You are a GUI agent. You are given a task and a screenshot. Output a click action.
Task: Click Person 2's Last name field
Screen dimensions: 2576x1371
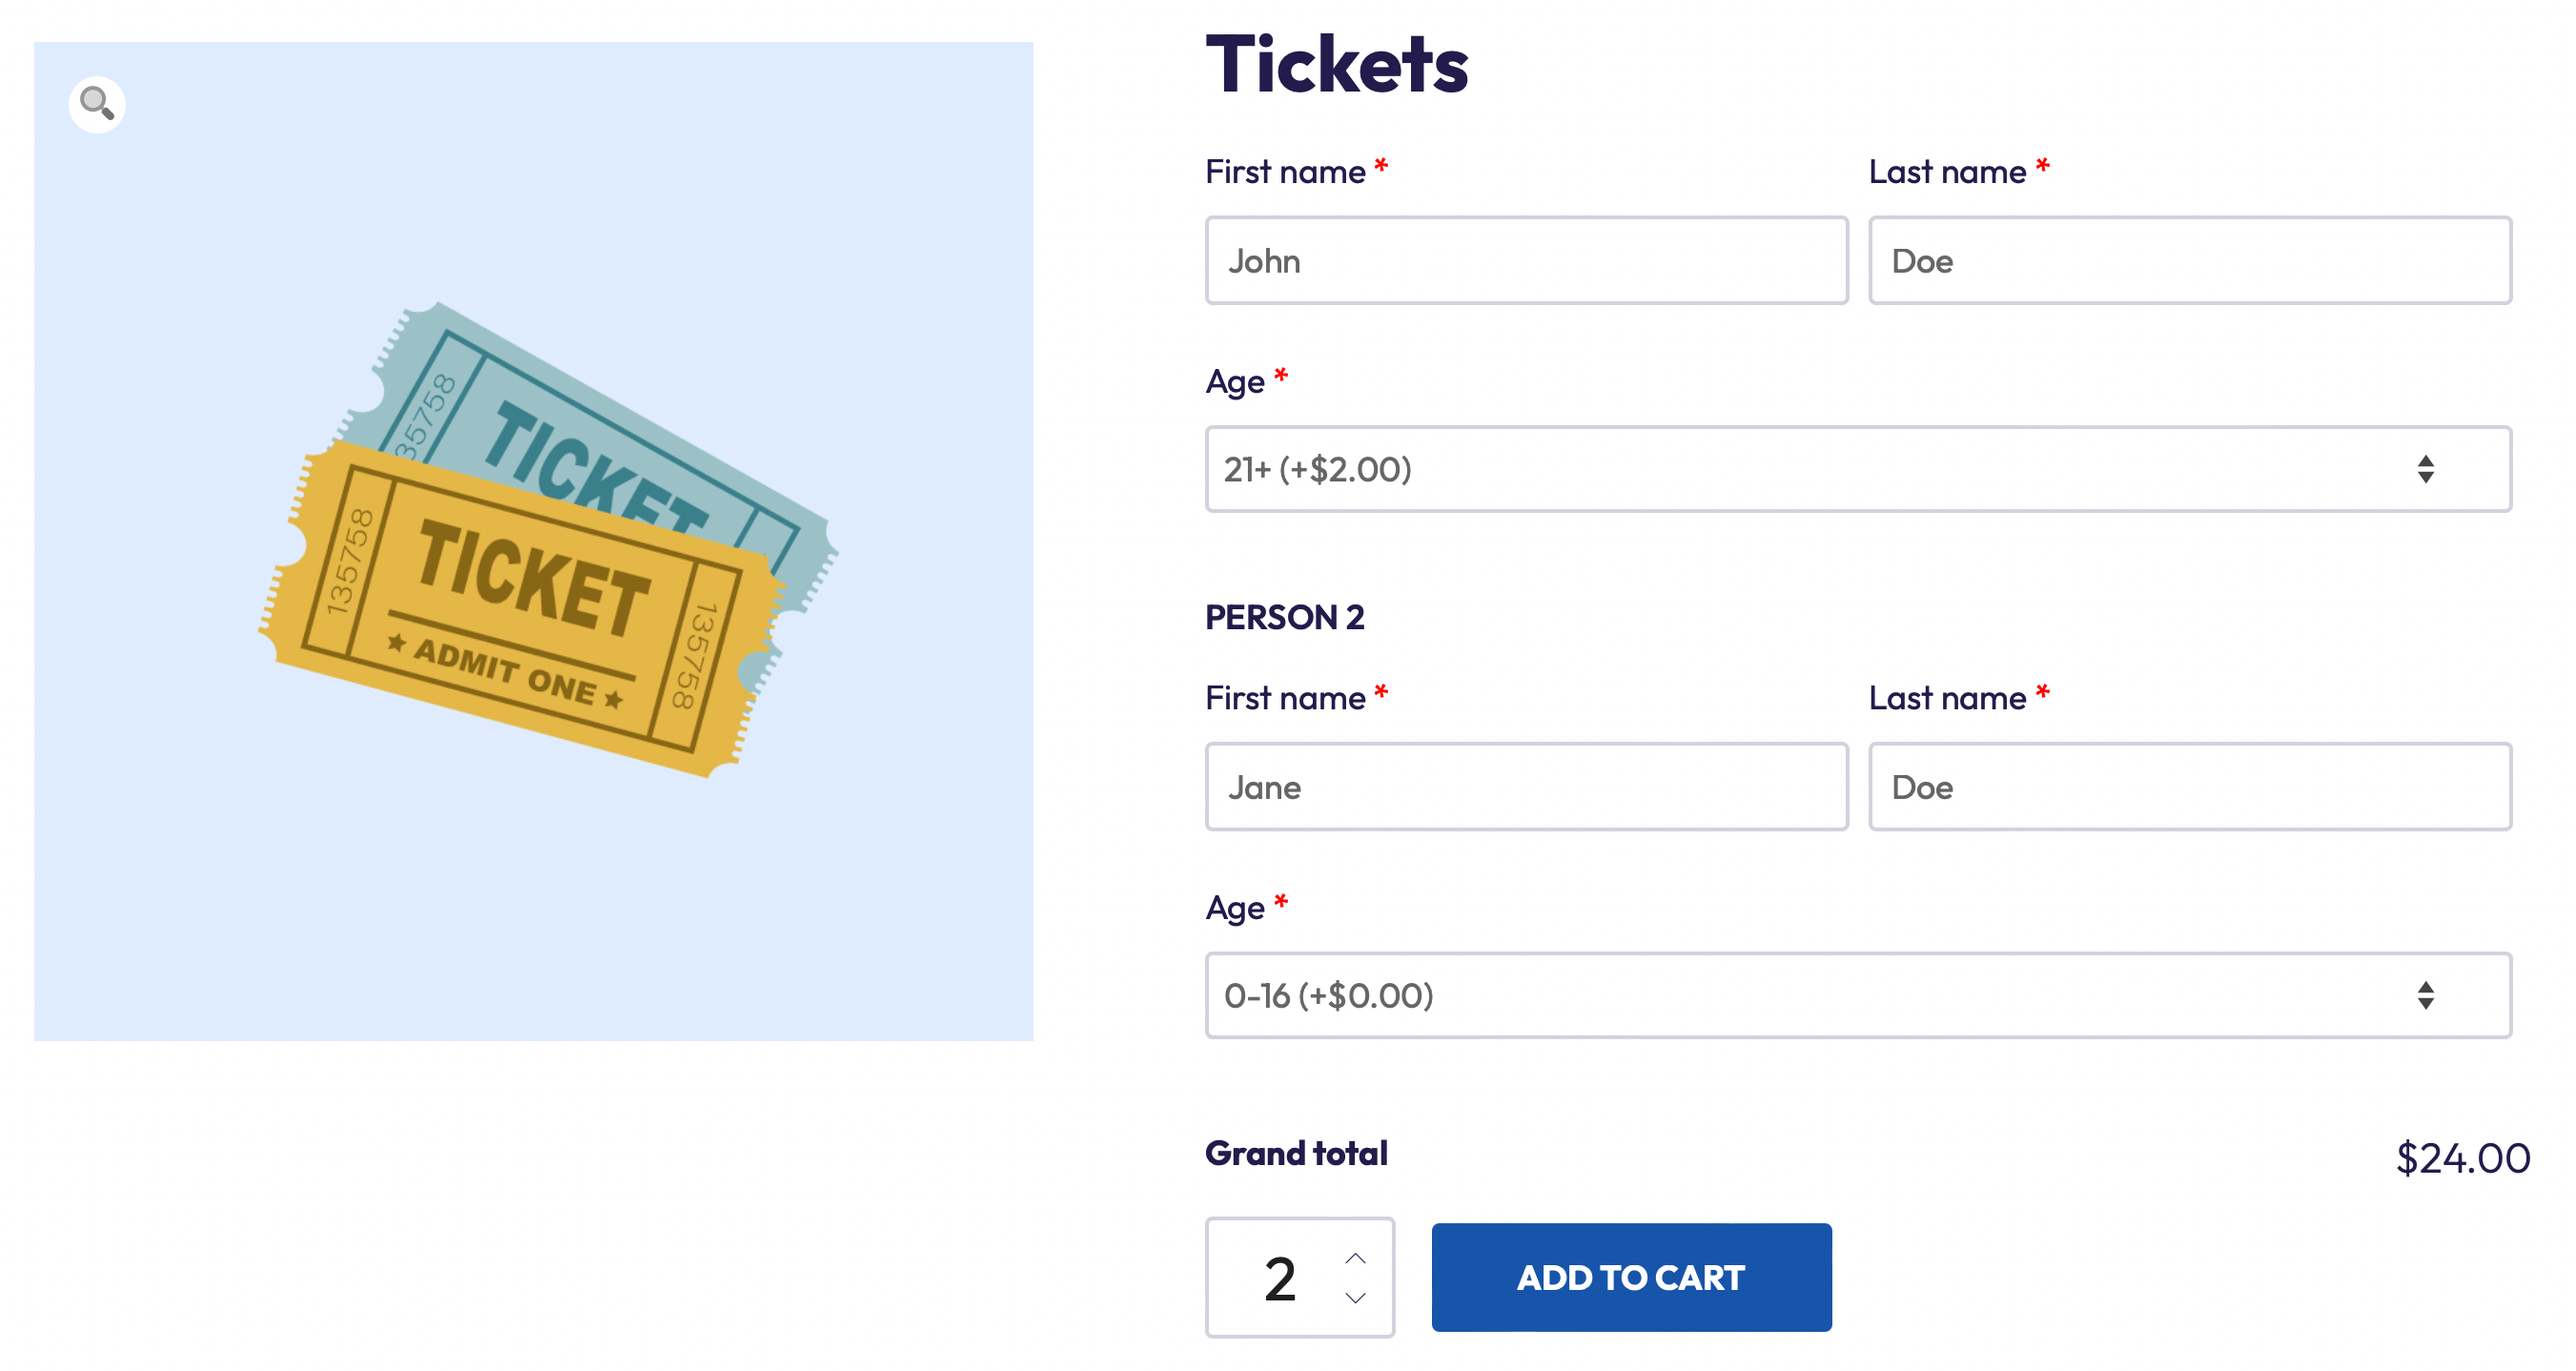(2189, 787)
